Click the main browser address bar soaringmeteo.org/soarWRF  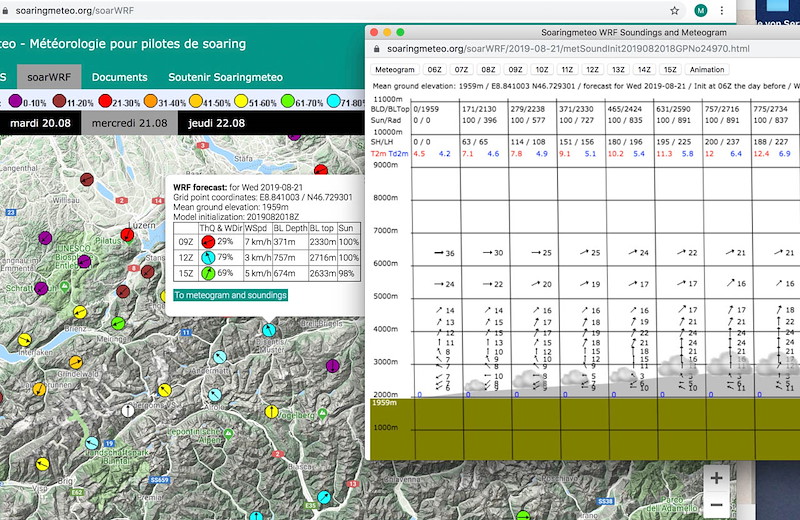click(x=74, y=11)
